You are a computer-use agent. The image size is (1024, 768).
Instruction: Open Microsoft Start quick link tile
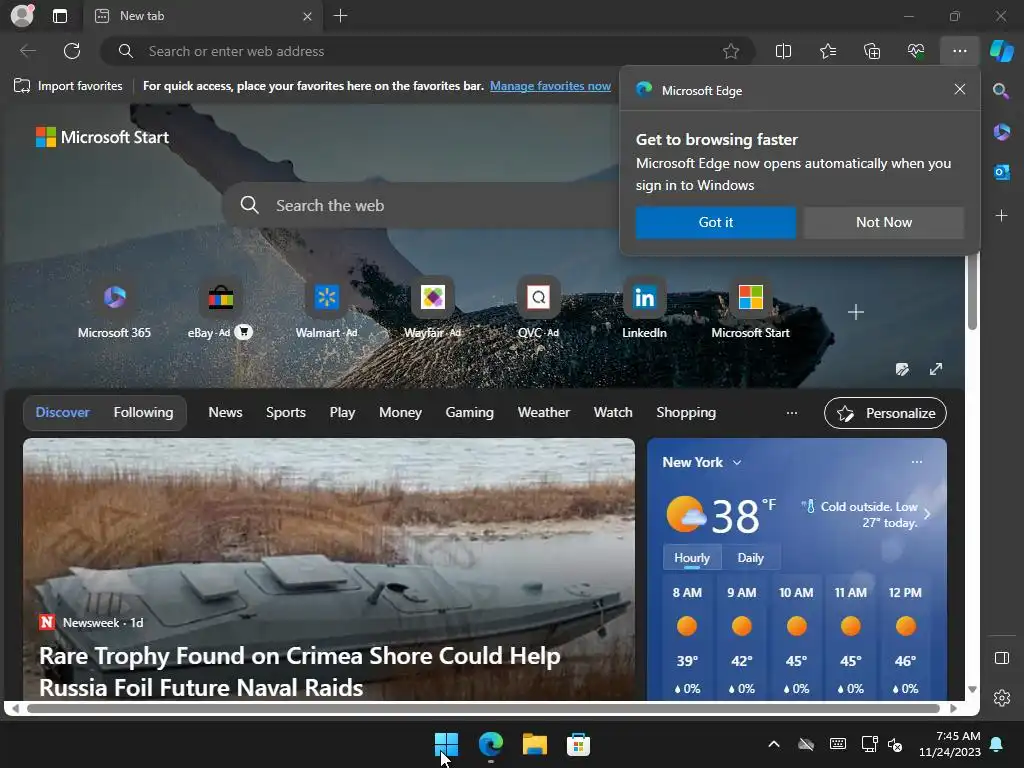[x=750, y=309]
